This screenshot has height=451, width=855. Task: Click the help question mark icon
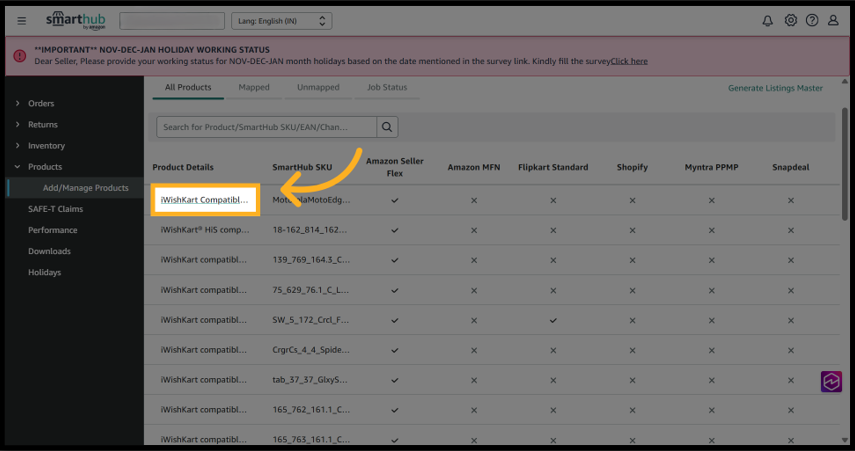coord(811,21)
